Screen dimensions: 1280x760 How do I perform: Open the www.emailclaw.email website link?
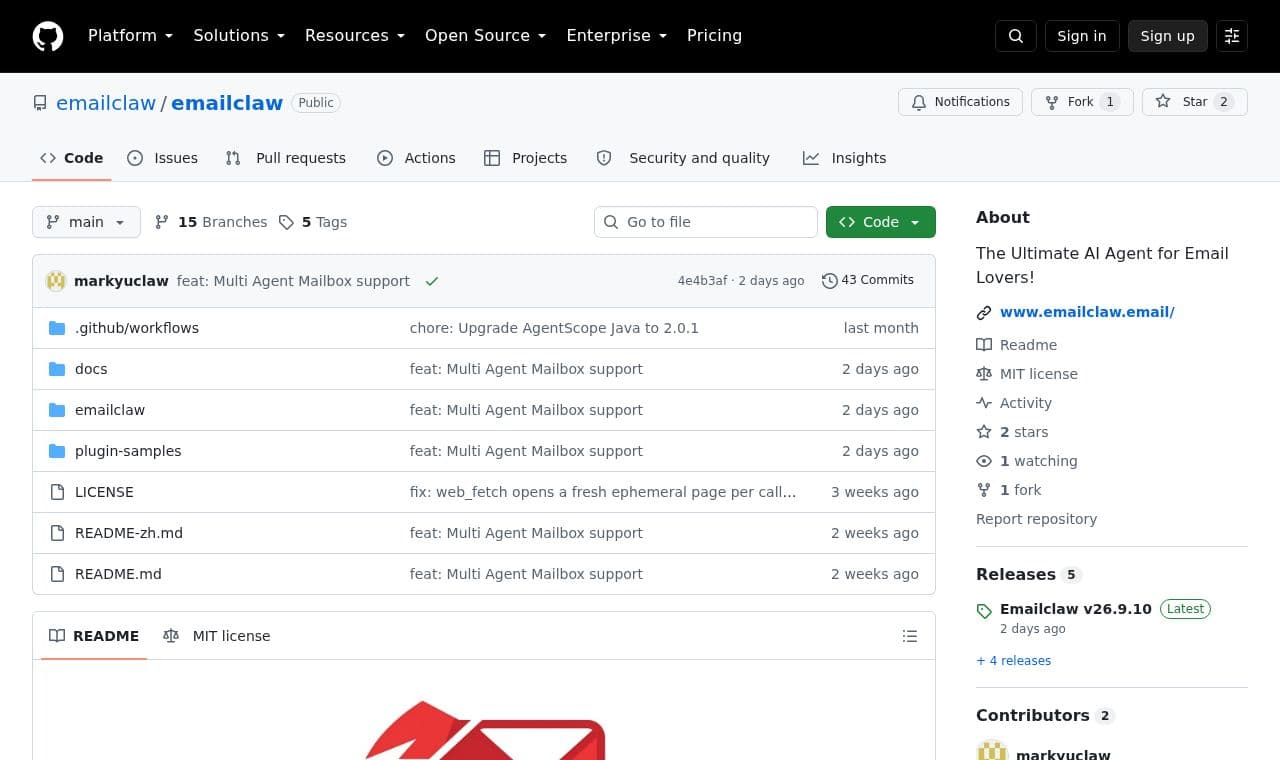1087,312
